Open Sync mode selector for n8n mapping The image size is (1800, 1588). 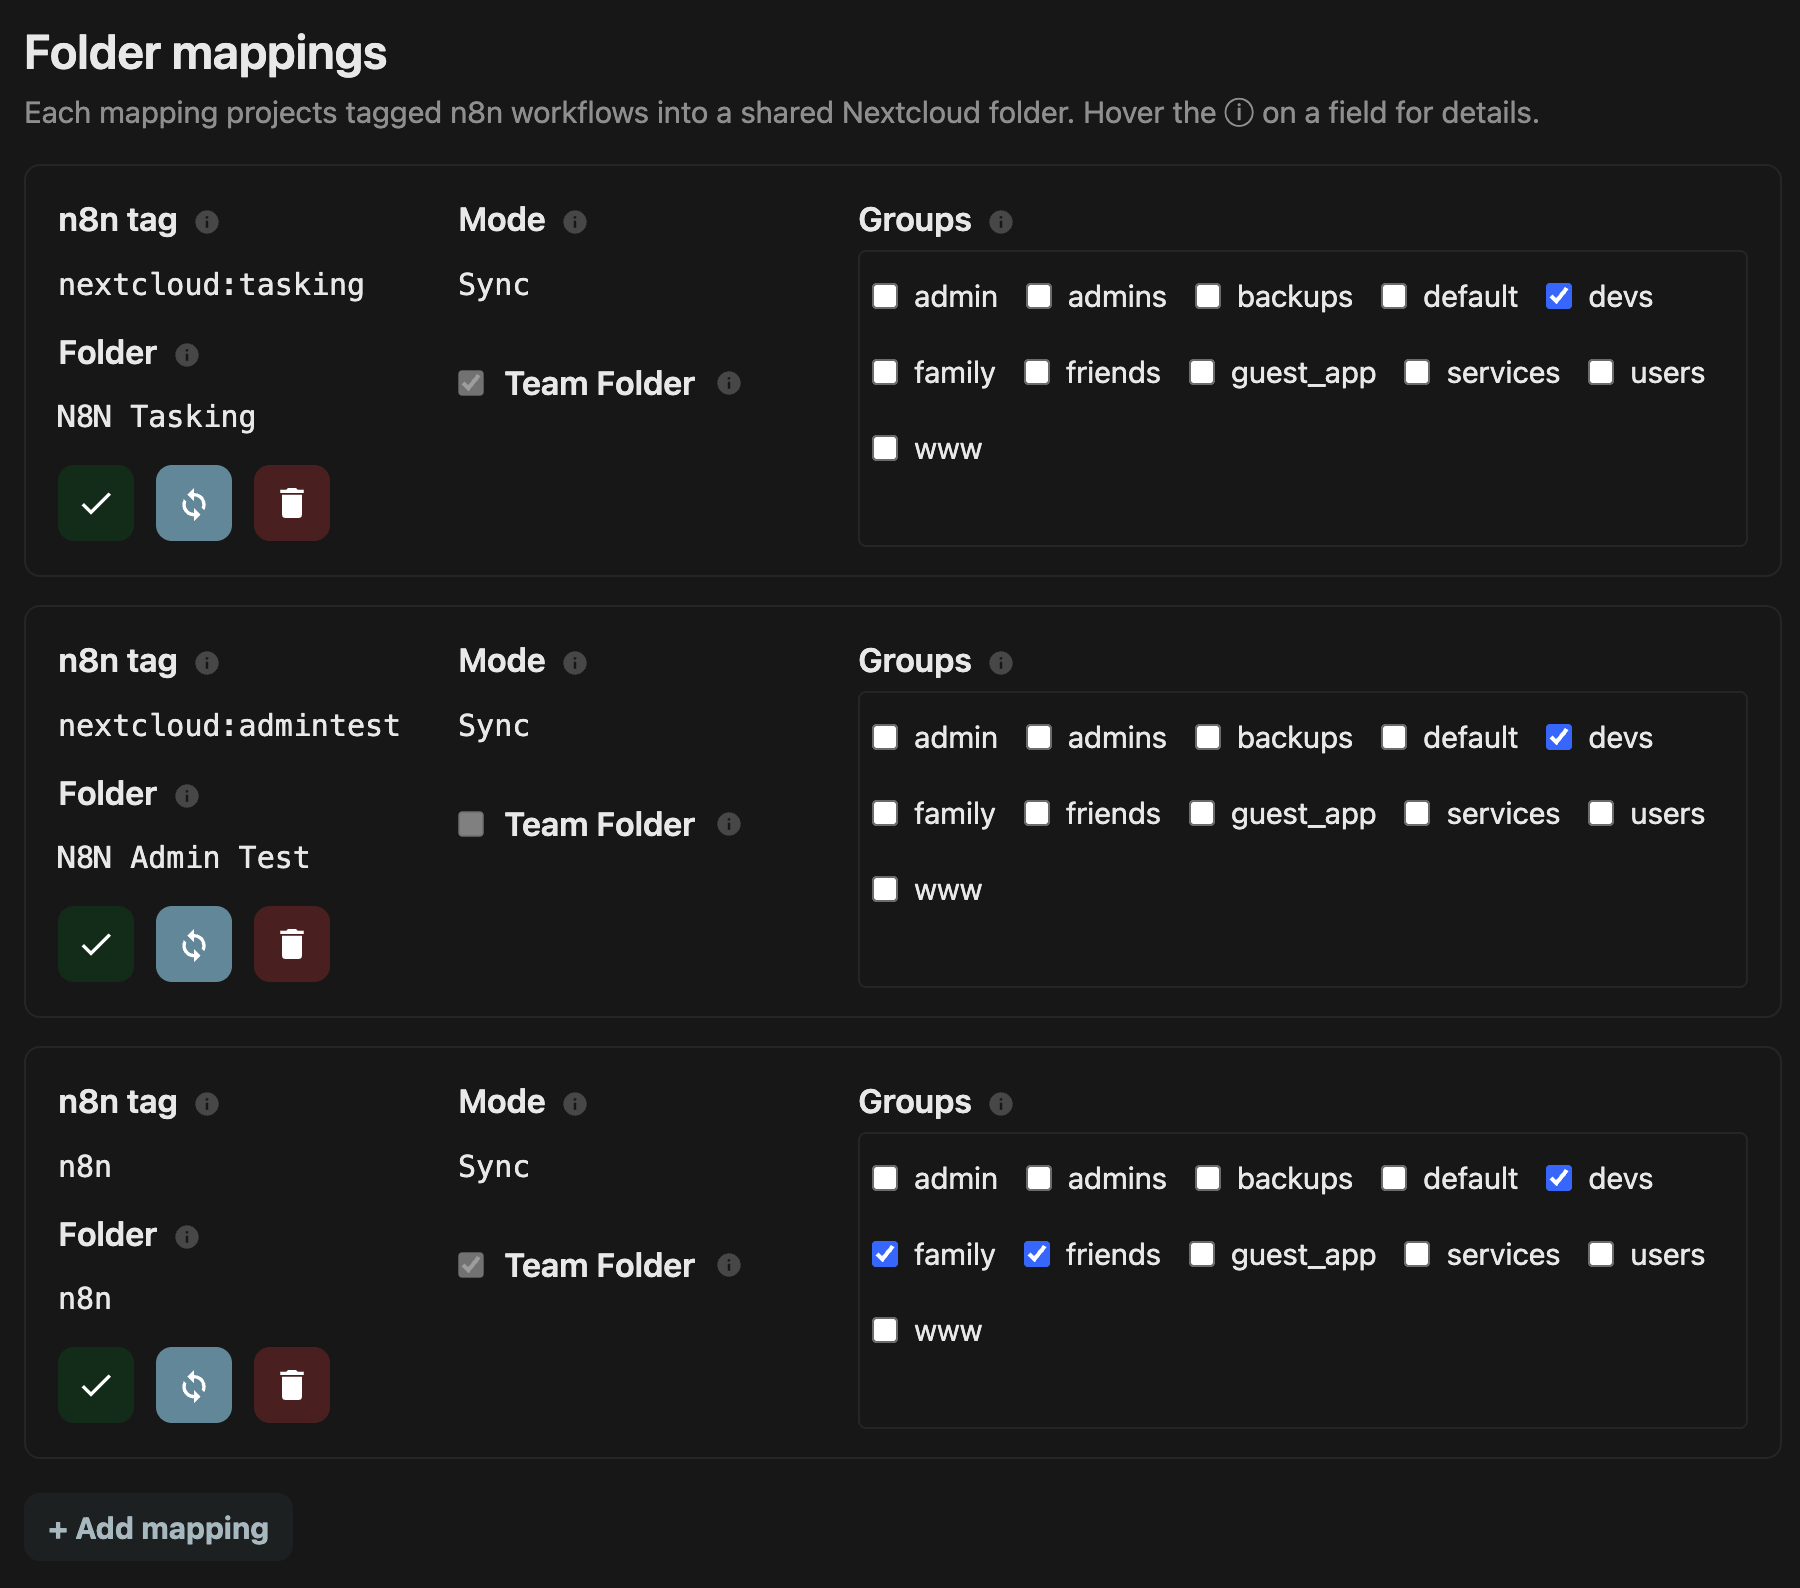pos(494,1167)
